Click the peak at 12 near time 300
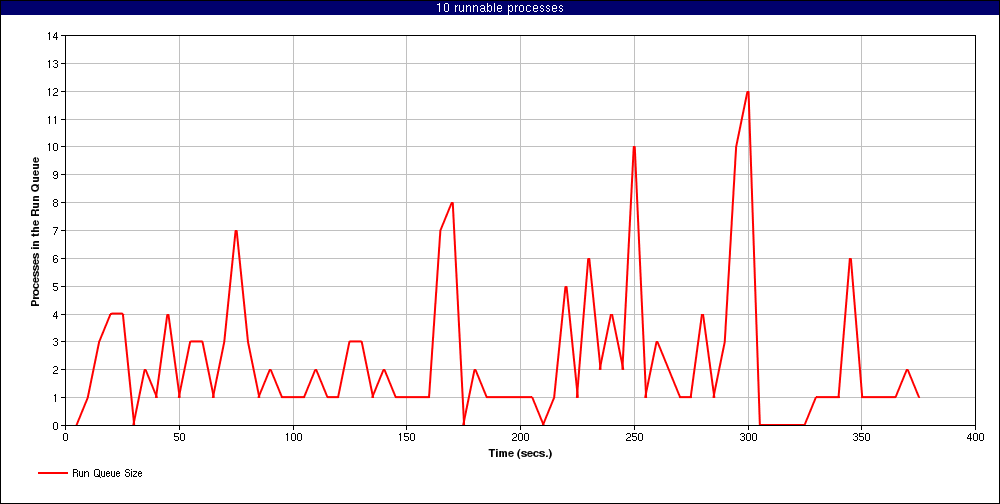This screenshot has height=504, width=1000. pyautogui.click(x=747, y=92)
